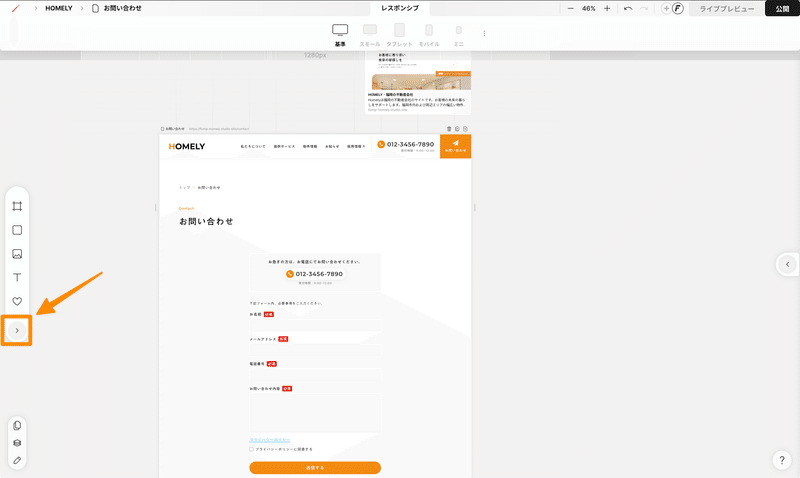Select the heart Icon tool

pyautogui.click(x=17, y=301)
